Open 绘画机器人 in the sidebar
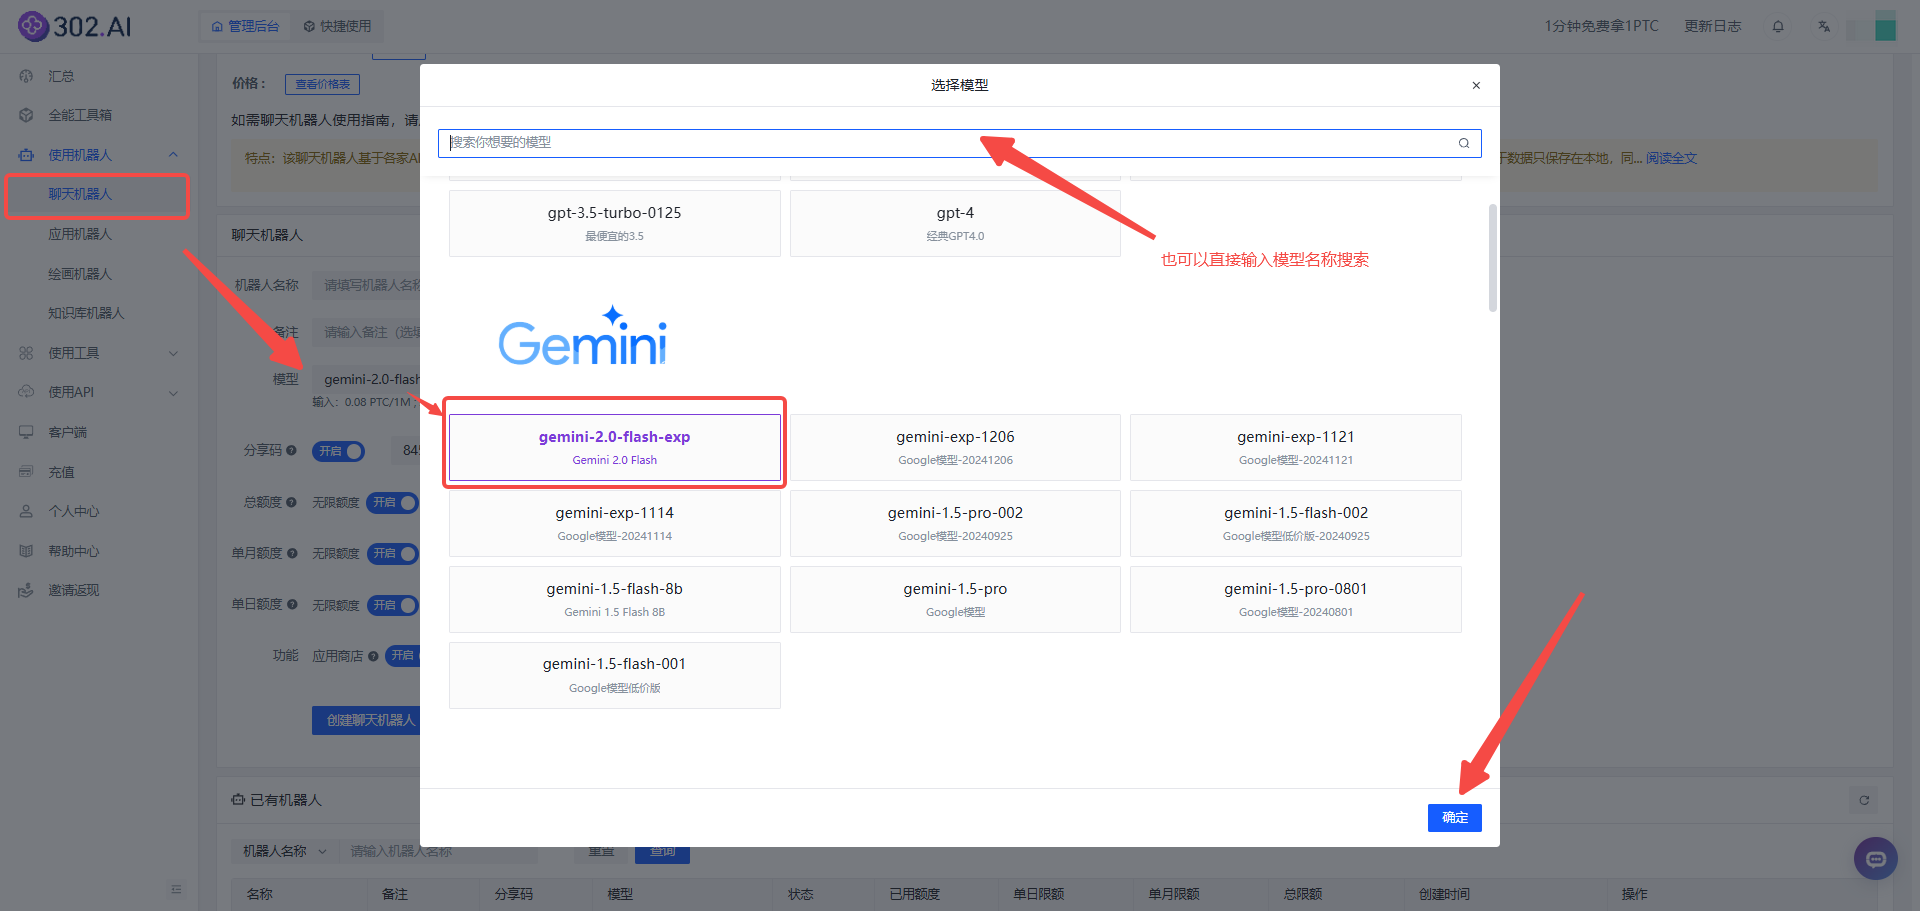Screen dimensions: 1920x911 (80, 274)
